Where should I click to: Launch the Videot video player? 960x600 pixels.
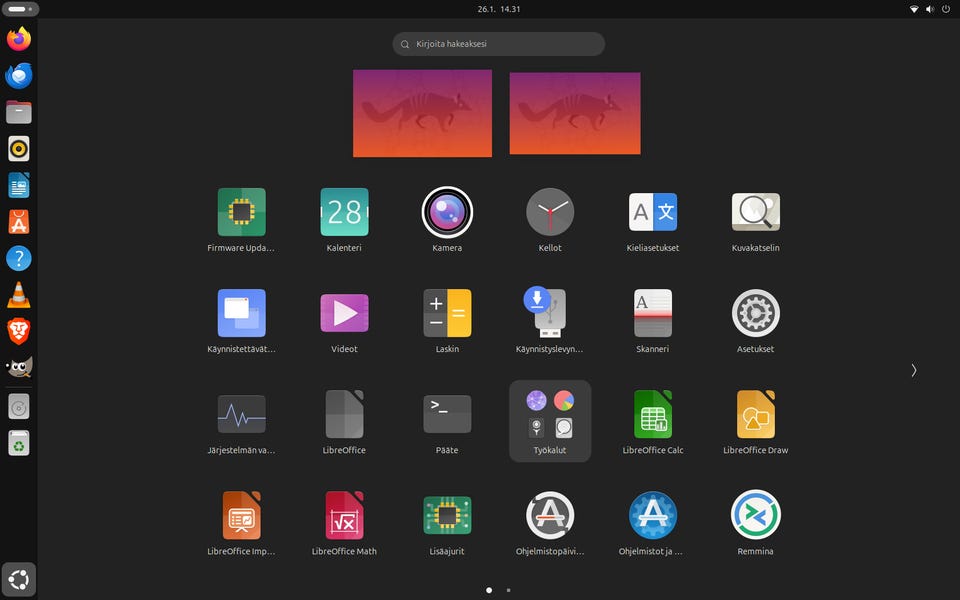point(344,313)
